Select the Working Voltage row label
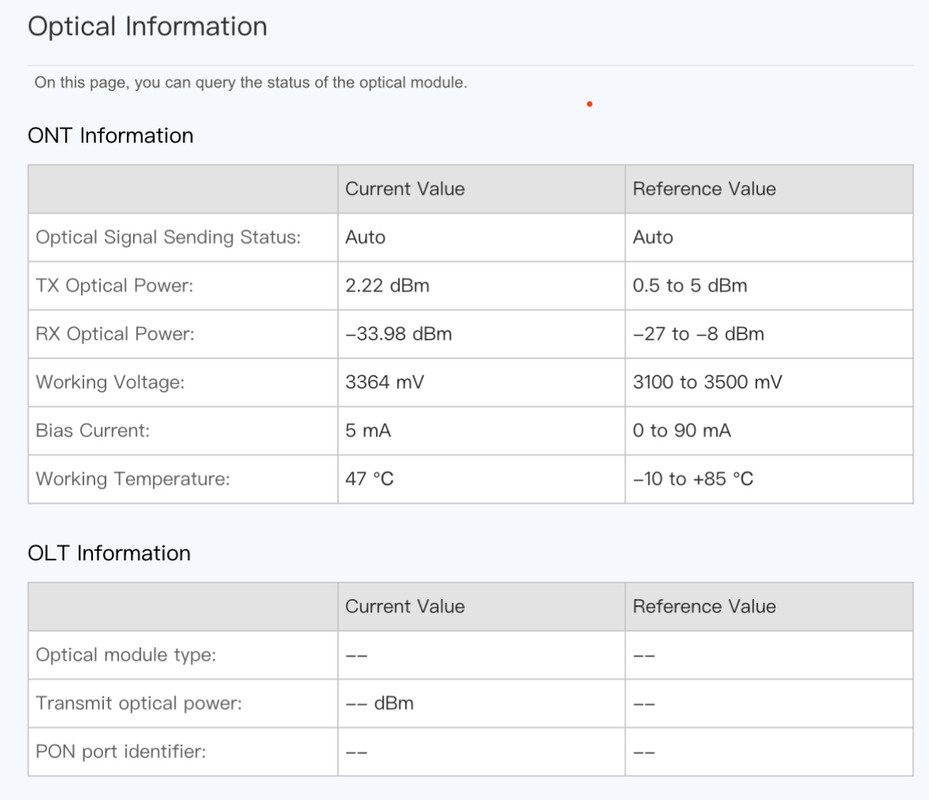This screenshot has width=929, height=800. pyautogui.click(x=110, y=382)
